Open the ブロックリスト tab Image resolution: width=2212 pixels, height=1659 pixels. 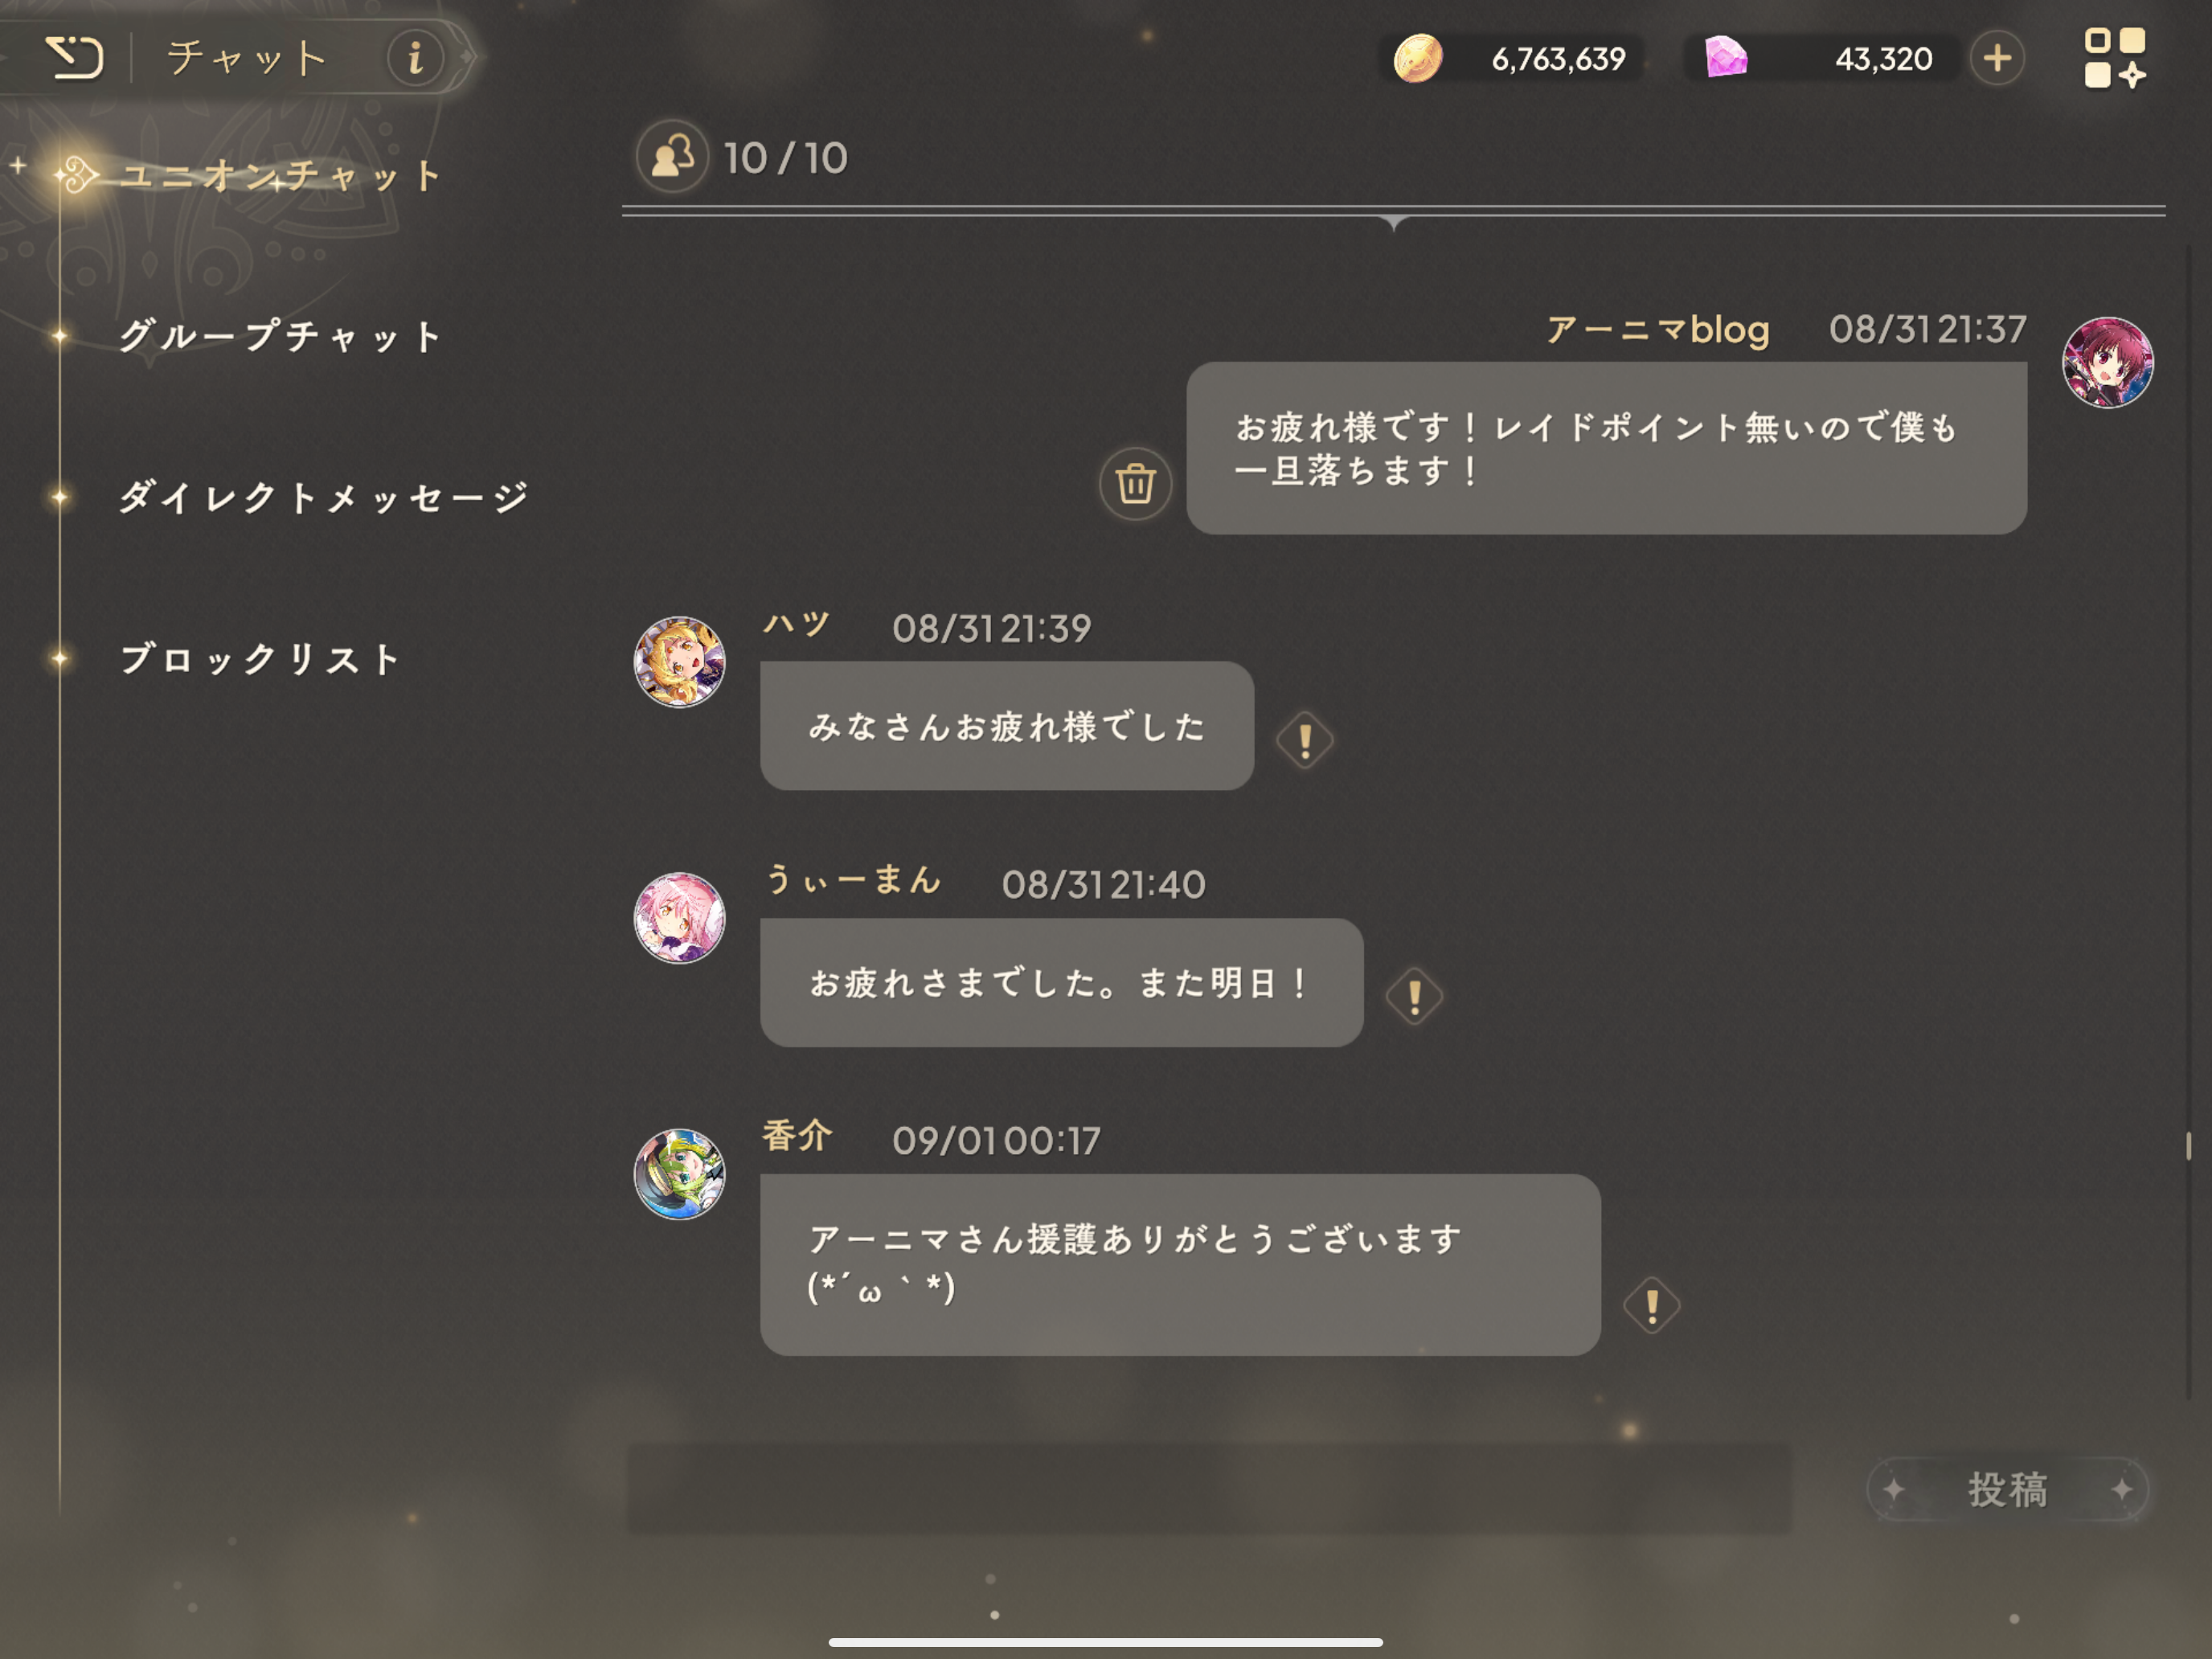click(260, 658)
